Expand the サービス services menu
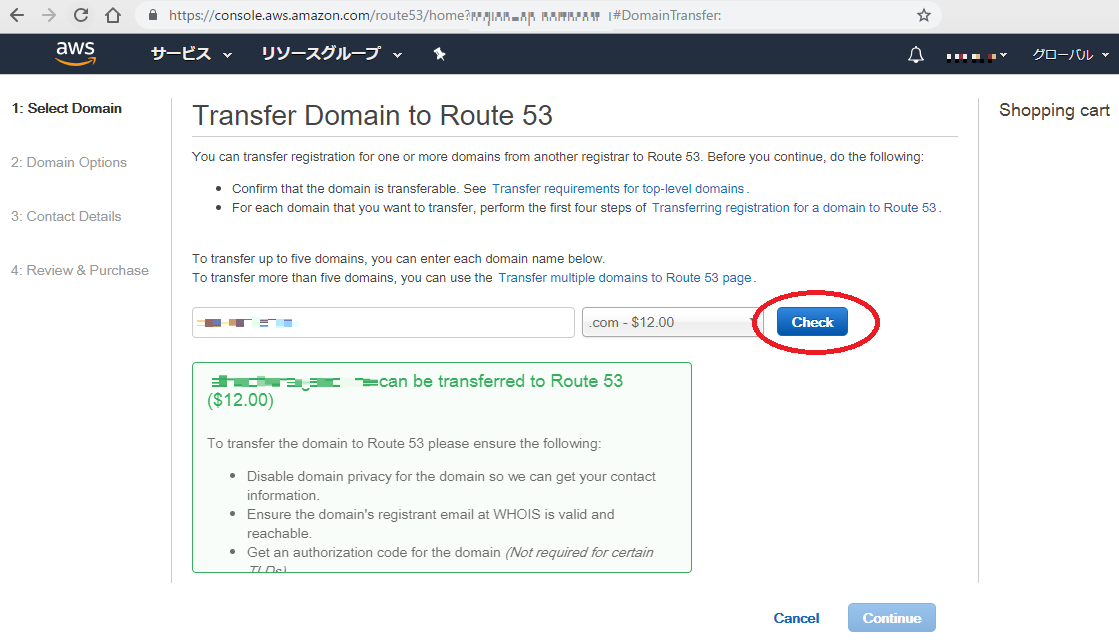 [x=191, y=54]
